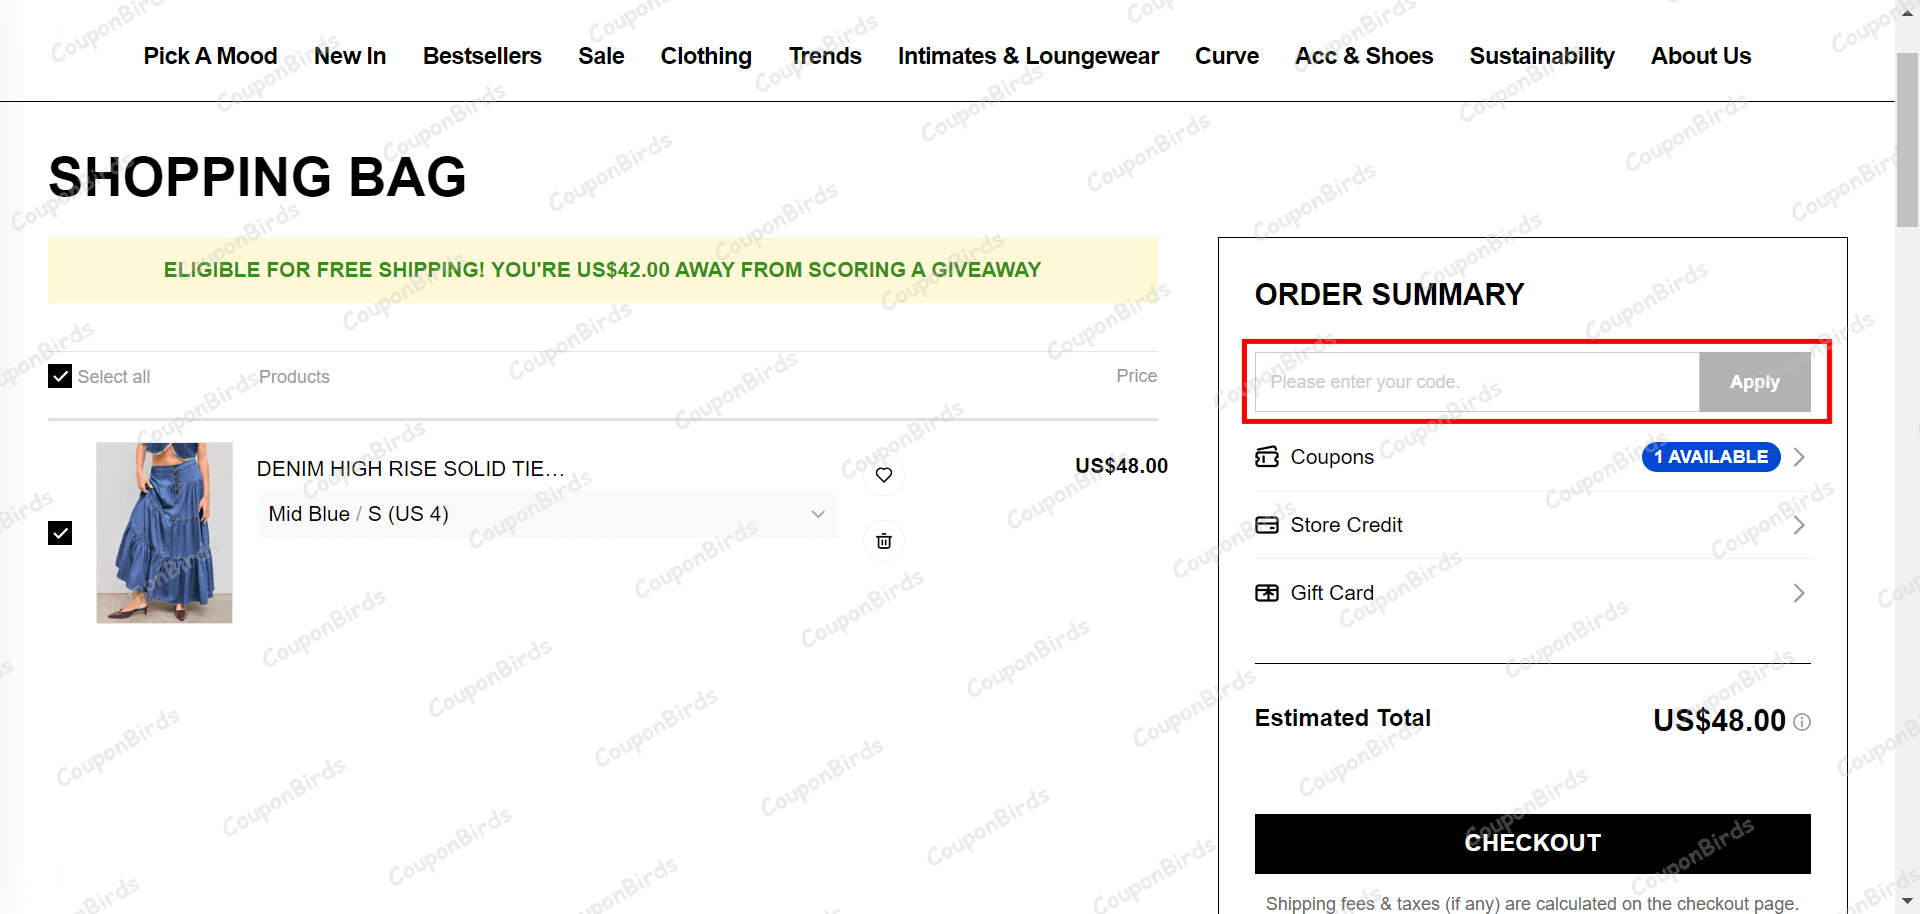
Task: Open the Sale menu
Action: pos(601,56)
